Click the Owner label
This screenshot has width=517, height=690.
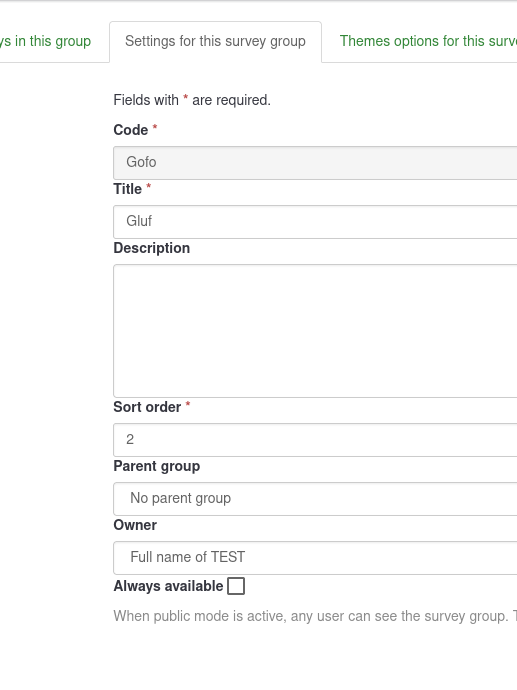(x=135, y=525)
